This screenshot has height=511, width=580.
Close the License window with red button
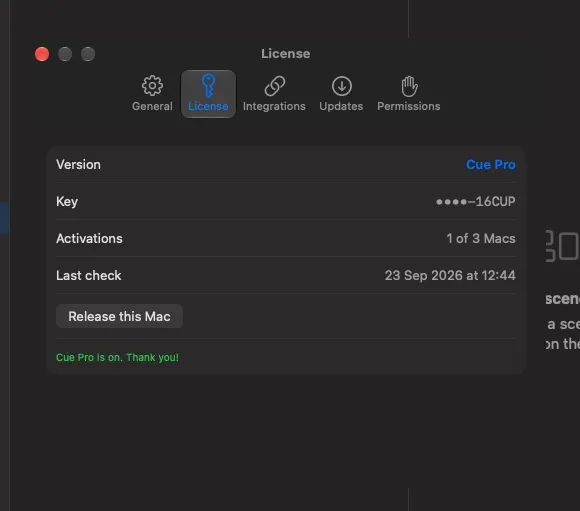(42, 54)
